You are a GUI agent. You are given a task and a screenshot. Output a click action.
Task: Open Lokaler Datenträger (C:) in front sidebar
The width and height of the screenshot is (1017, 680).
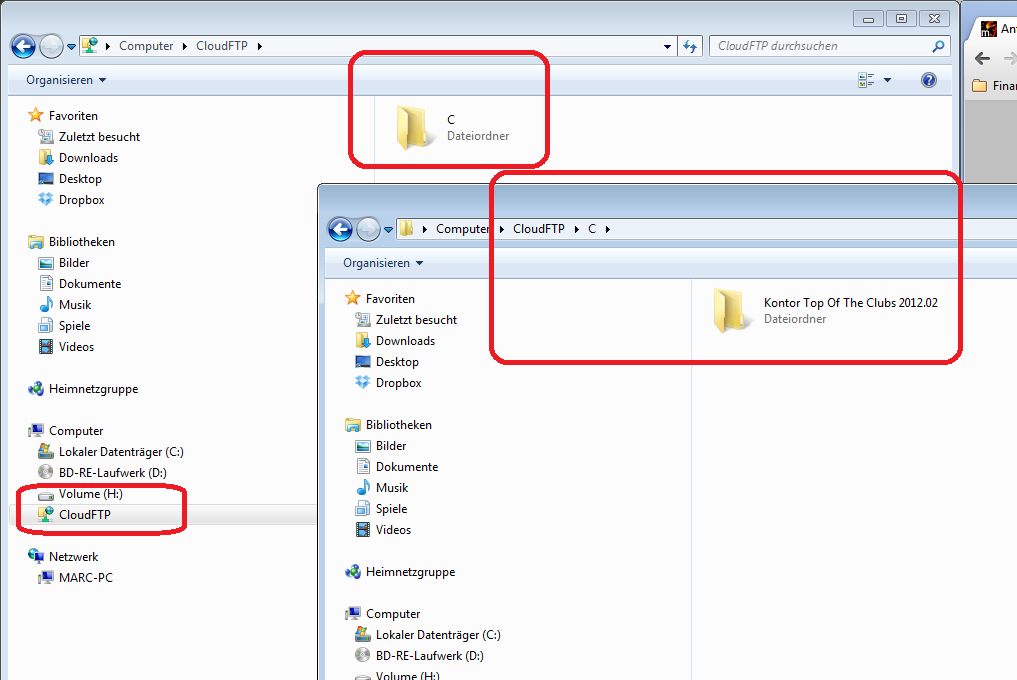[x=428, y=635]
